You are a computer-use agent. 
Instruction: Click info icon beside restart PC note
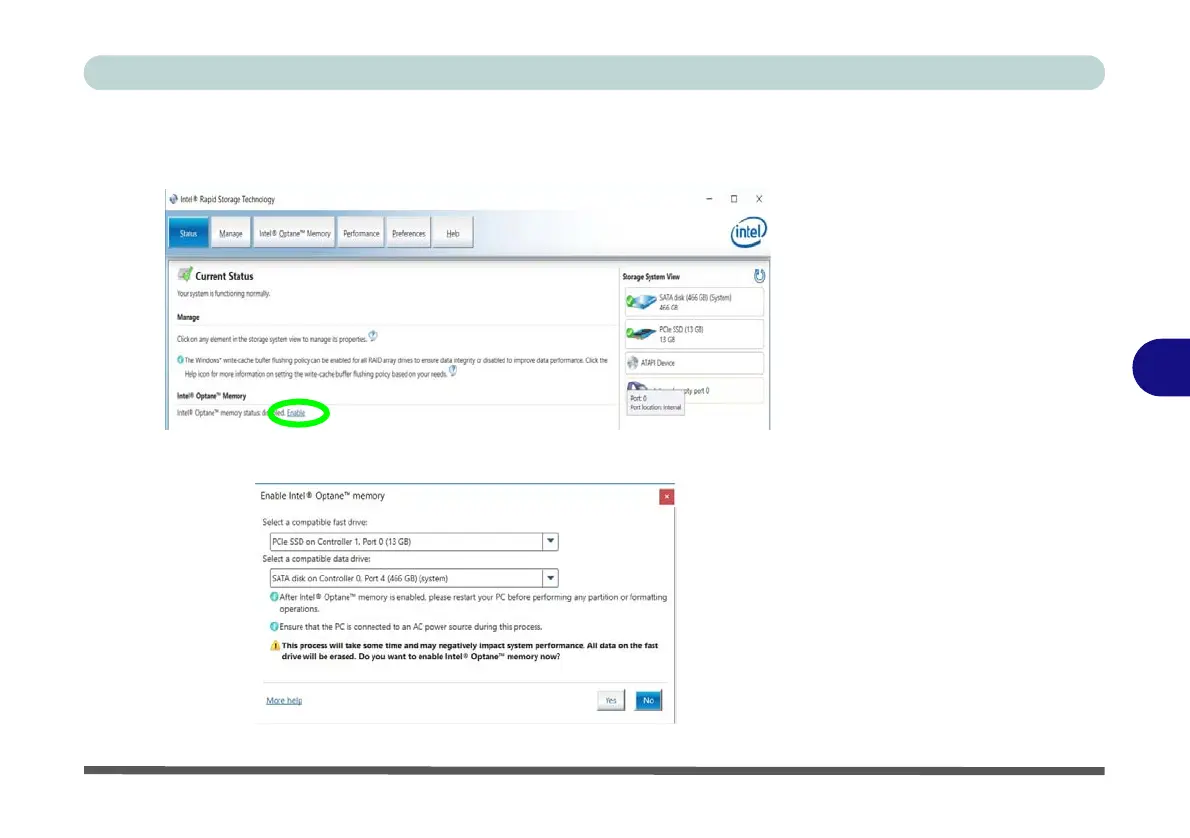tap(274, 597)
